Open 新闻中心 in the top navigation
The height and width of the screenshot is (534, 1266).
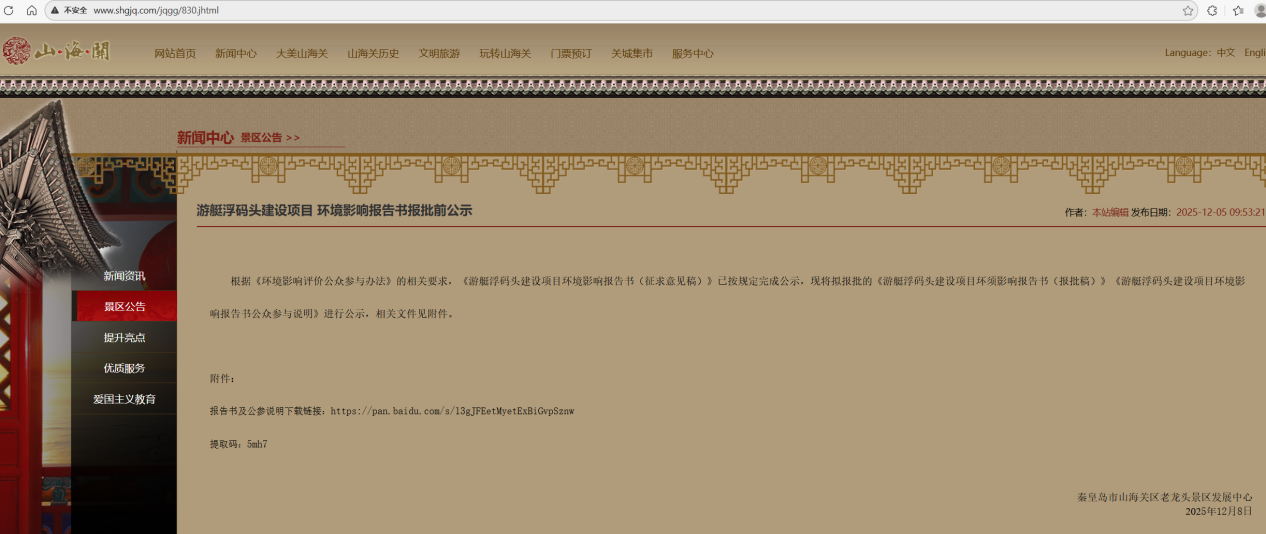click(236, 54)
